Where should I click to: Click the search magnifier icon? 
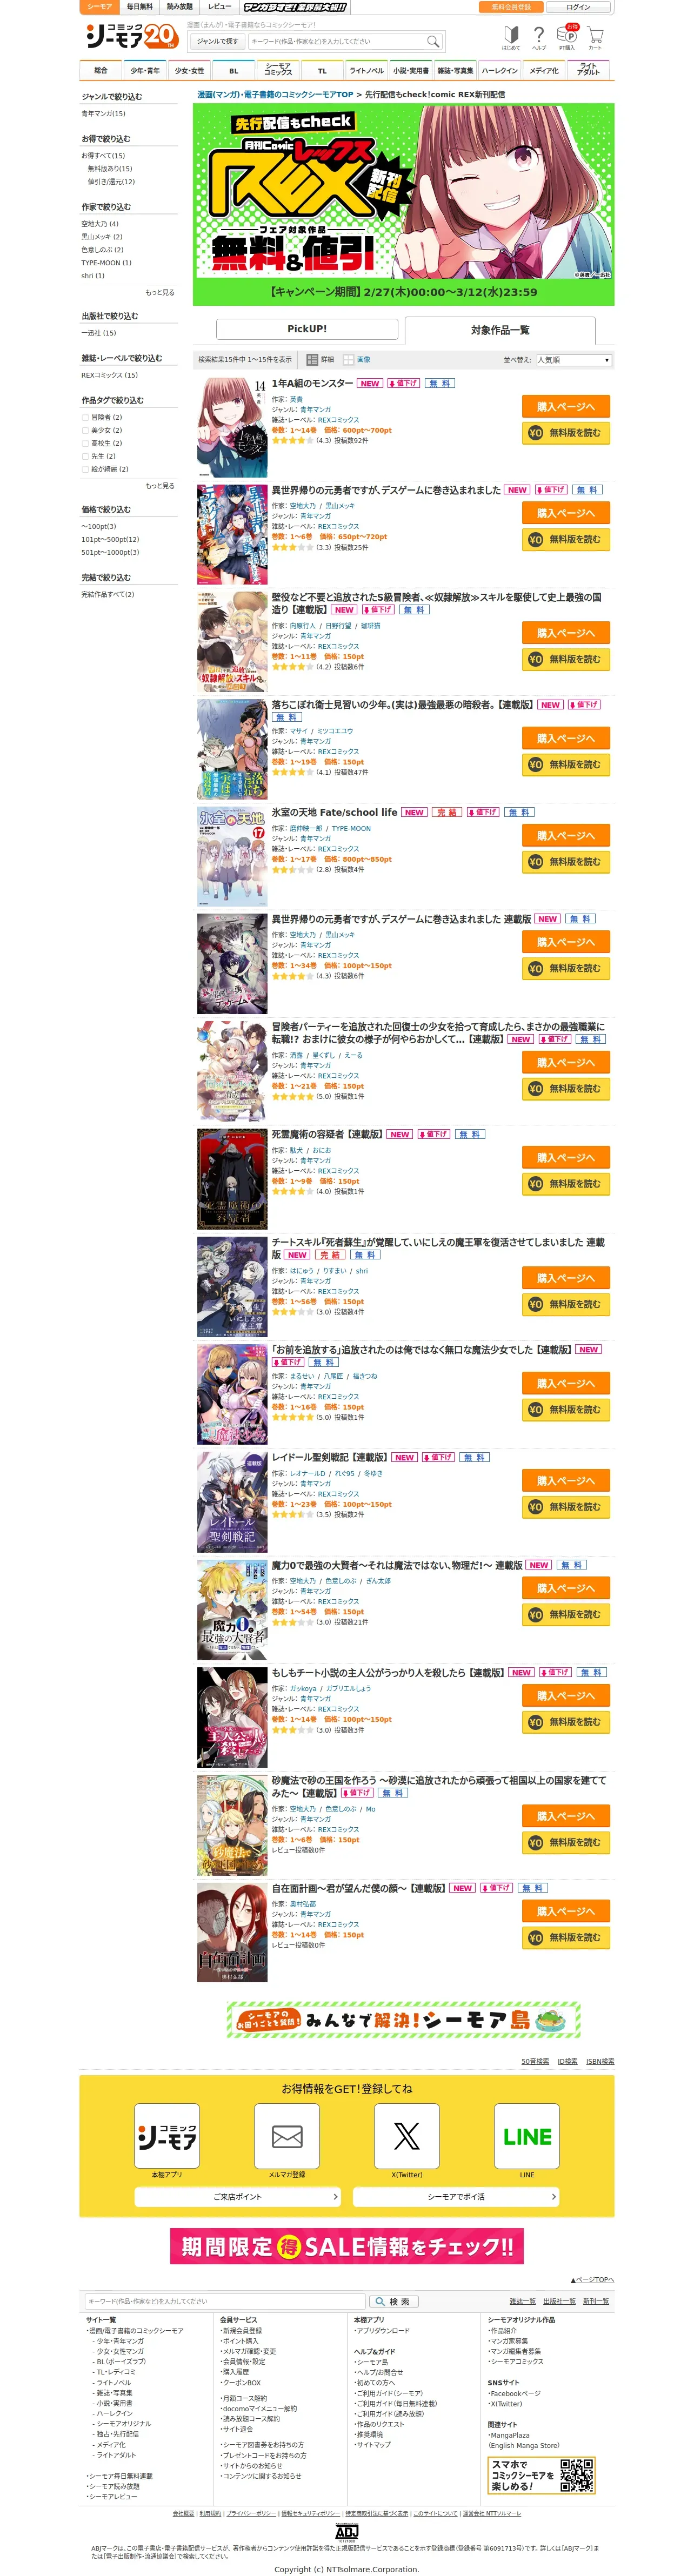click(433, 41)
